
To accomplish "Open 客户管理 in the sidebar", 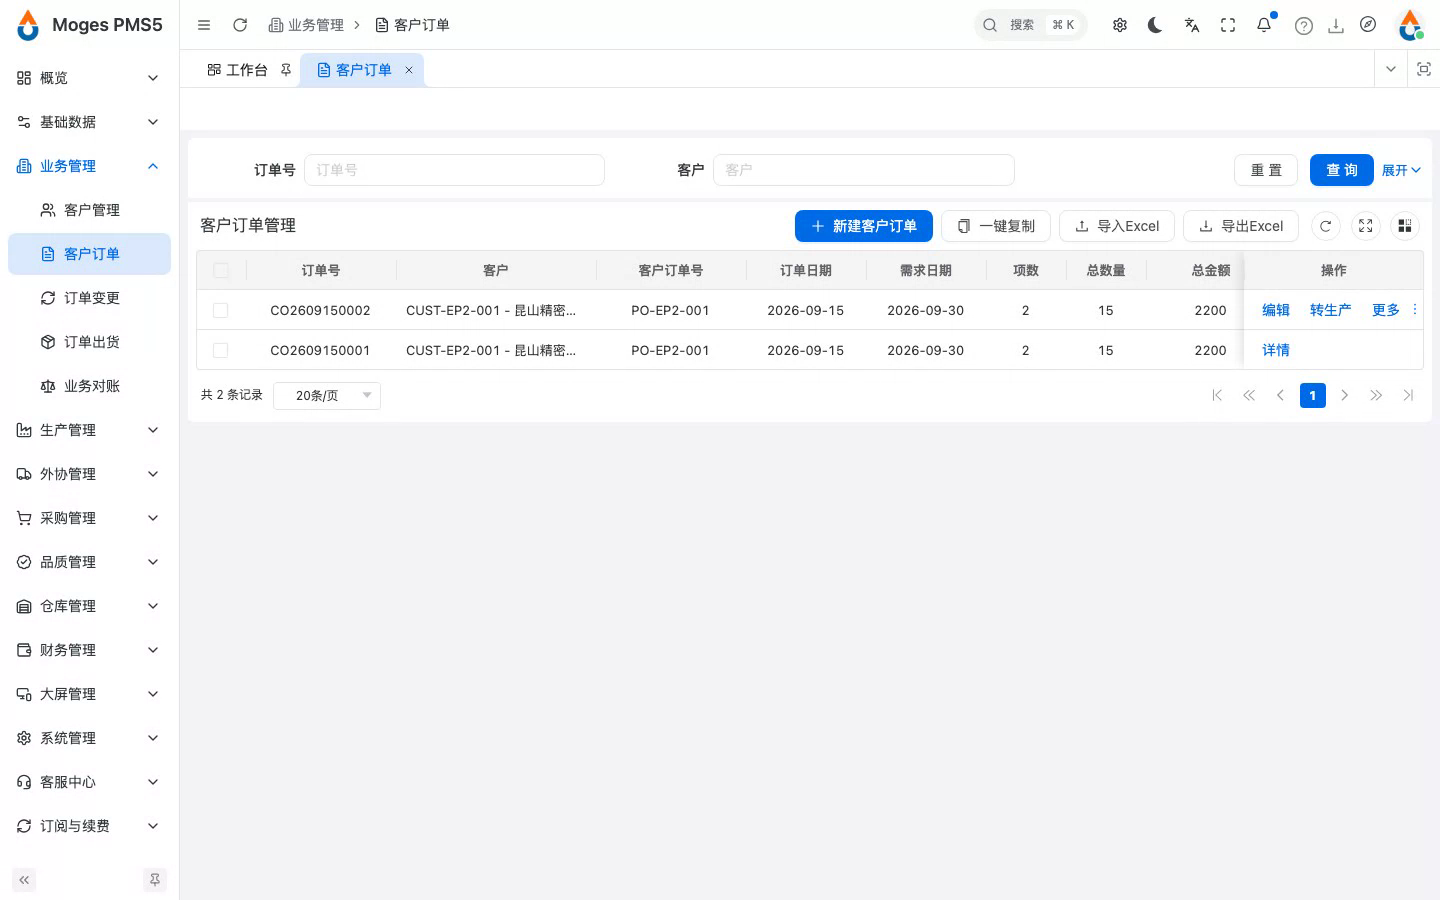I will [x=89, y=210].
